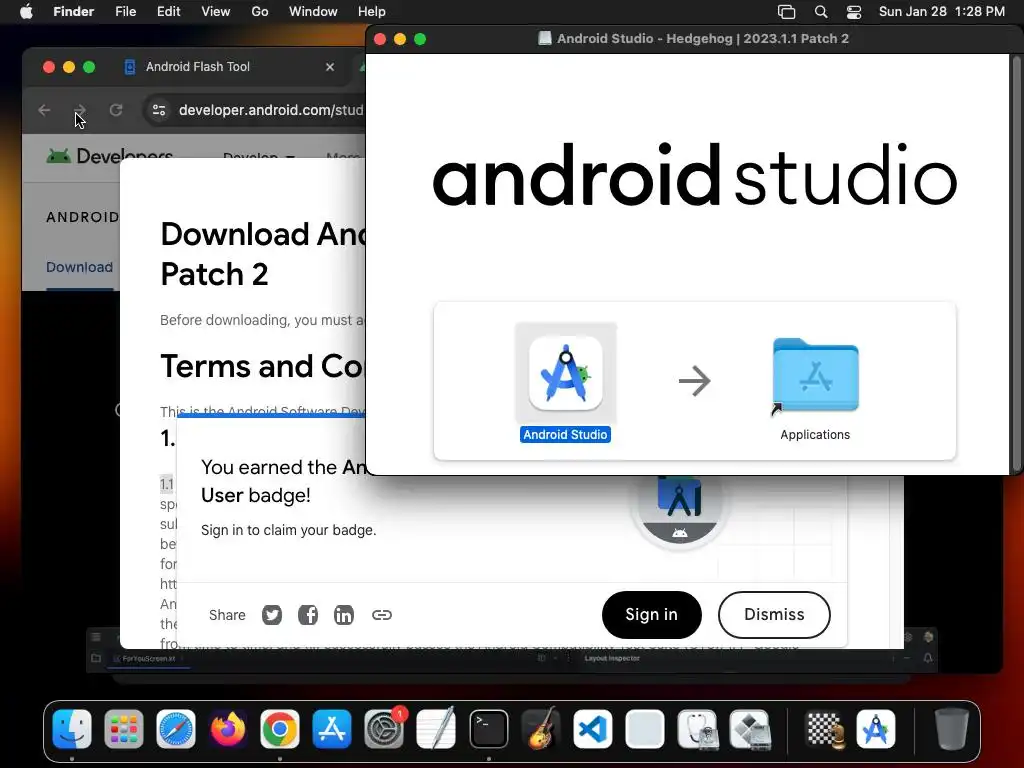
Task: Open Control Center in menu bar
Action: 854,12
